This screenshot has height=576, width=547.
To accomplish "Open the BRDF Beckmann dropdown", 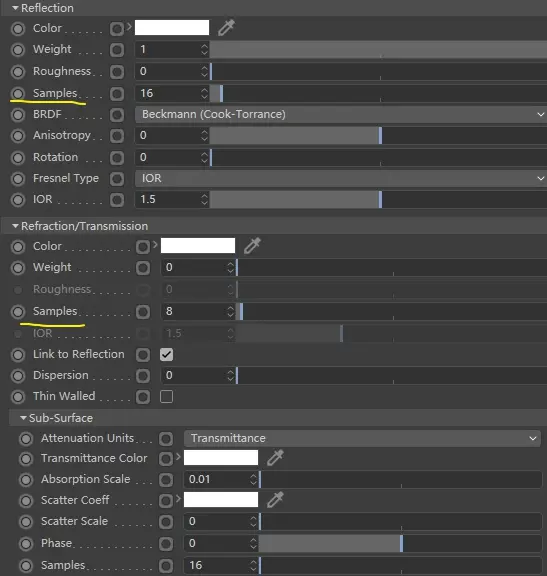I will click(x=341, y=114).
